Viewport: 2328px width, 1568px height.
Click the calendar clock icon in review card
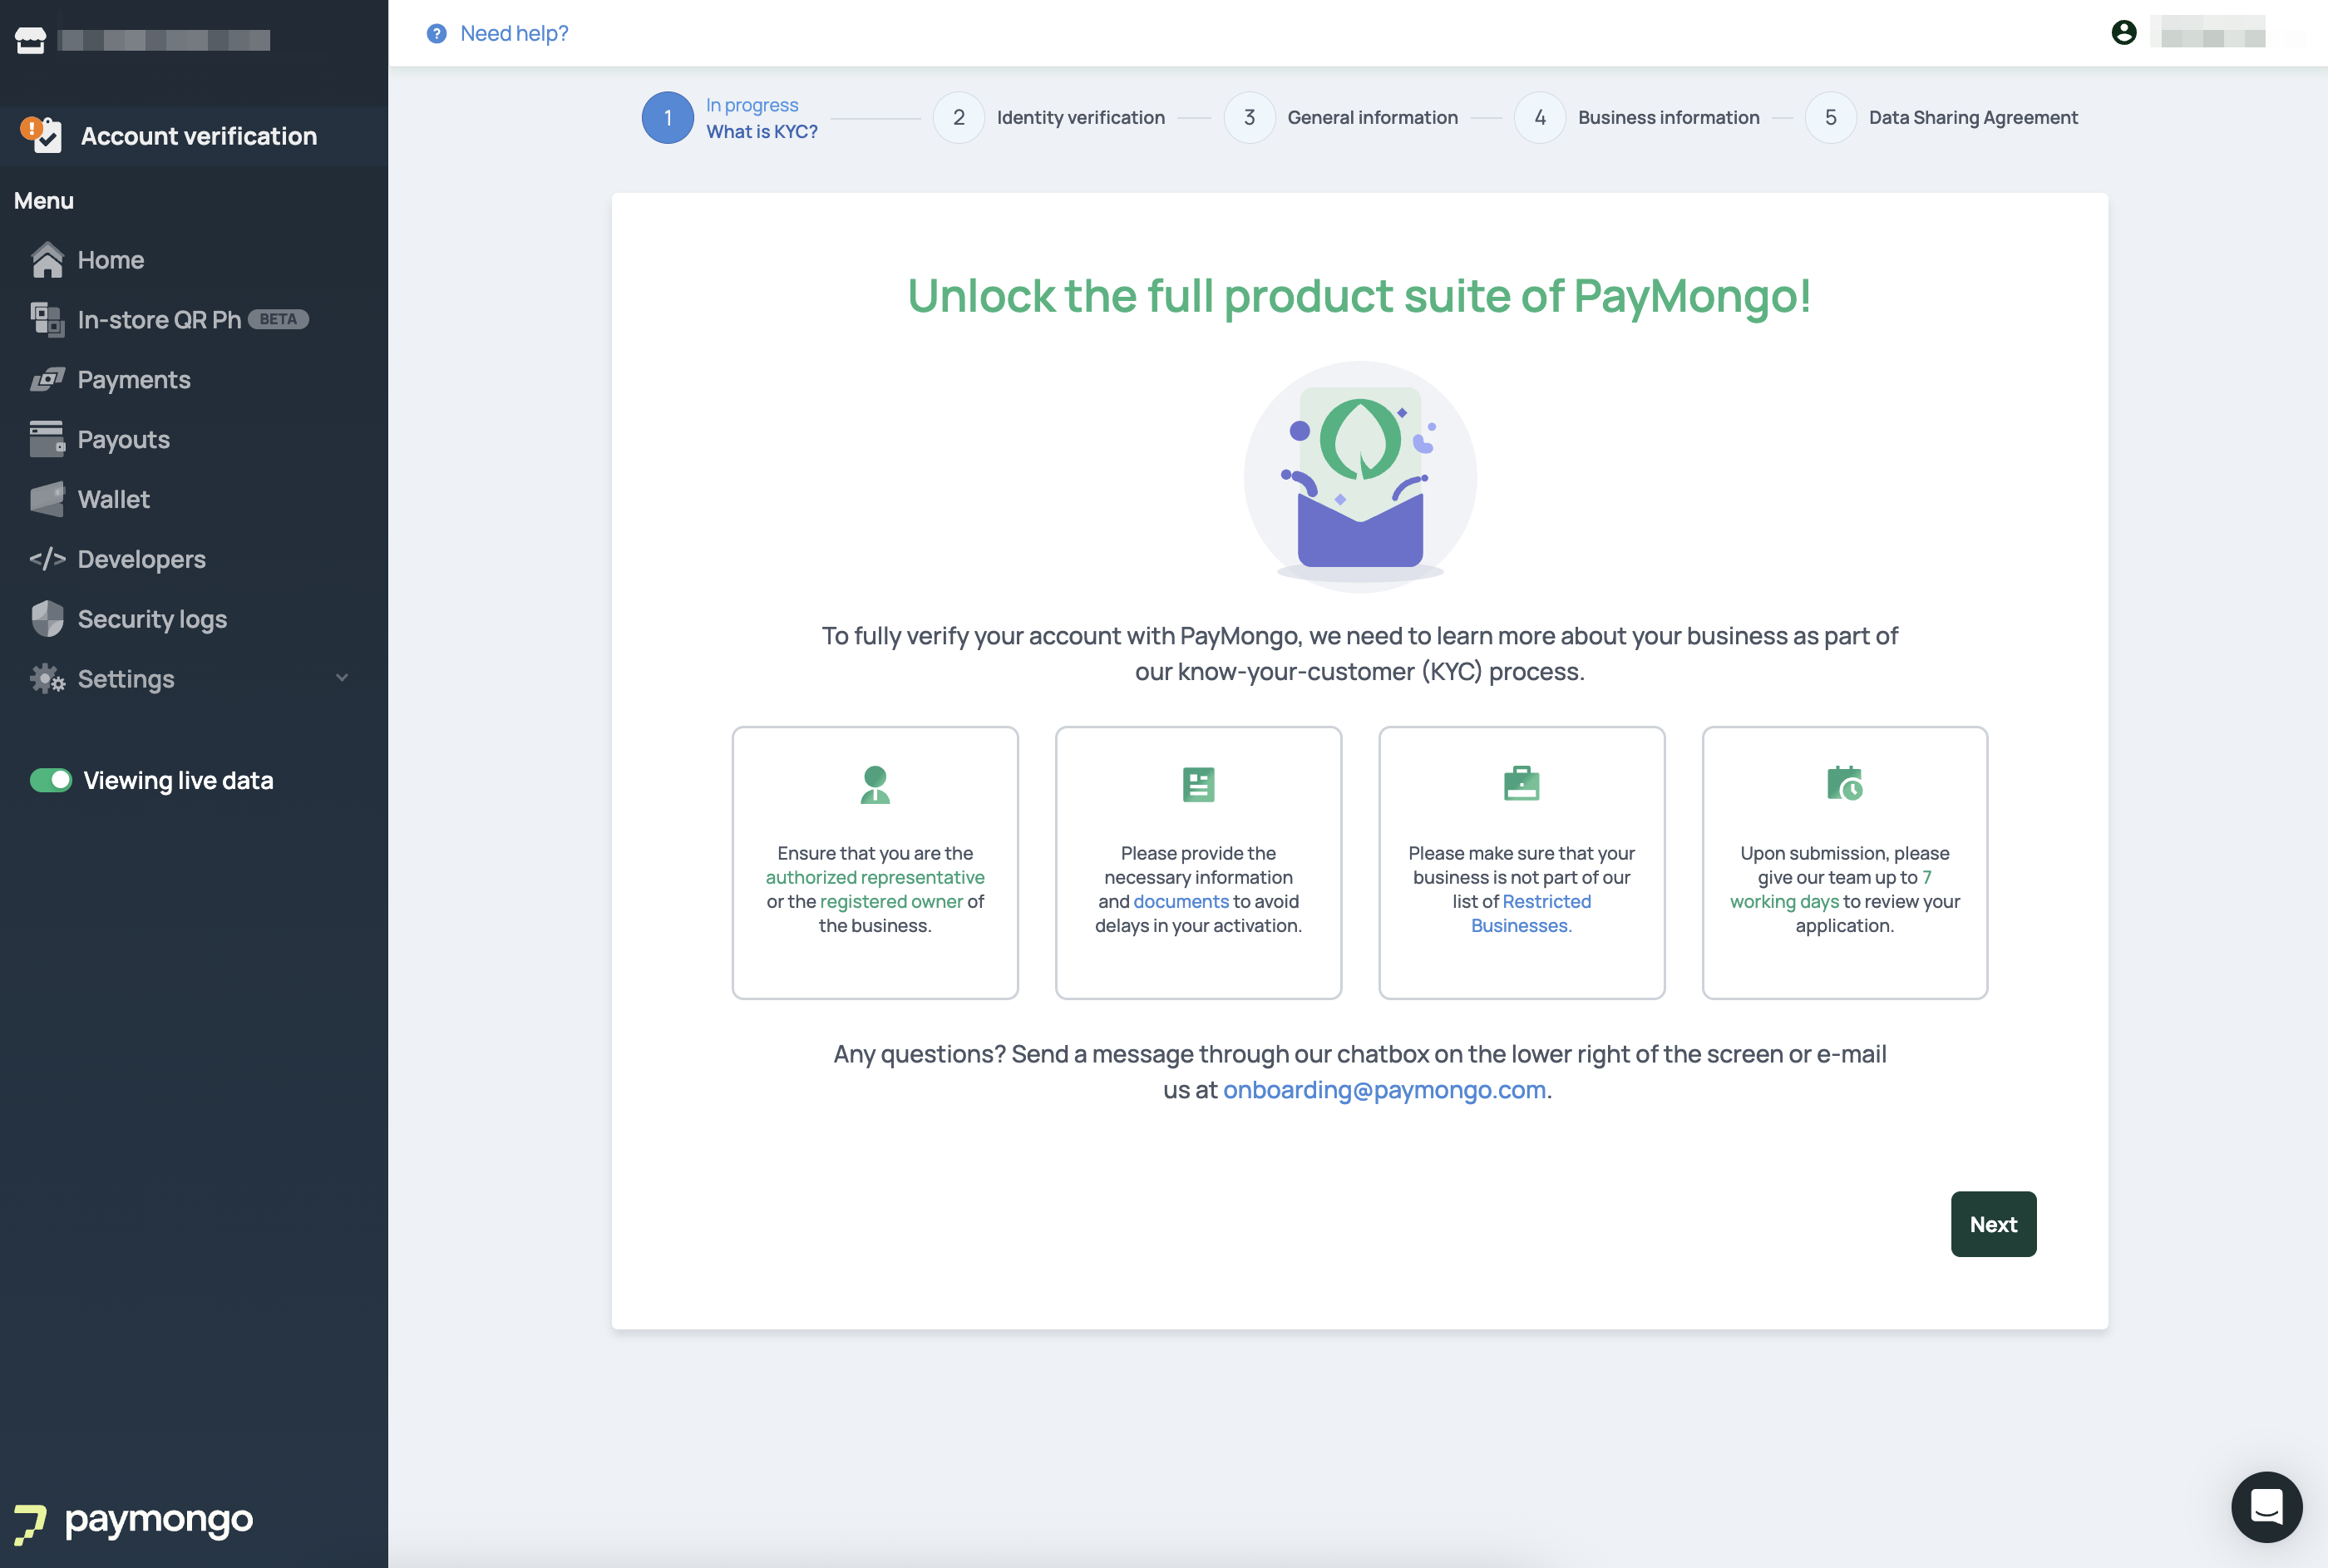tap(1844, 784)
